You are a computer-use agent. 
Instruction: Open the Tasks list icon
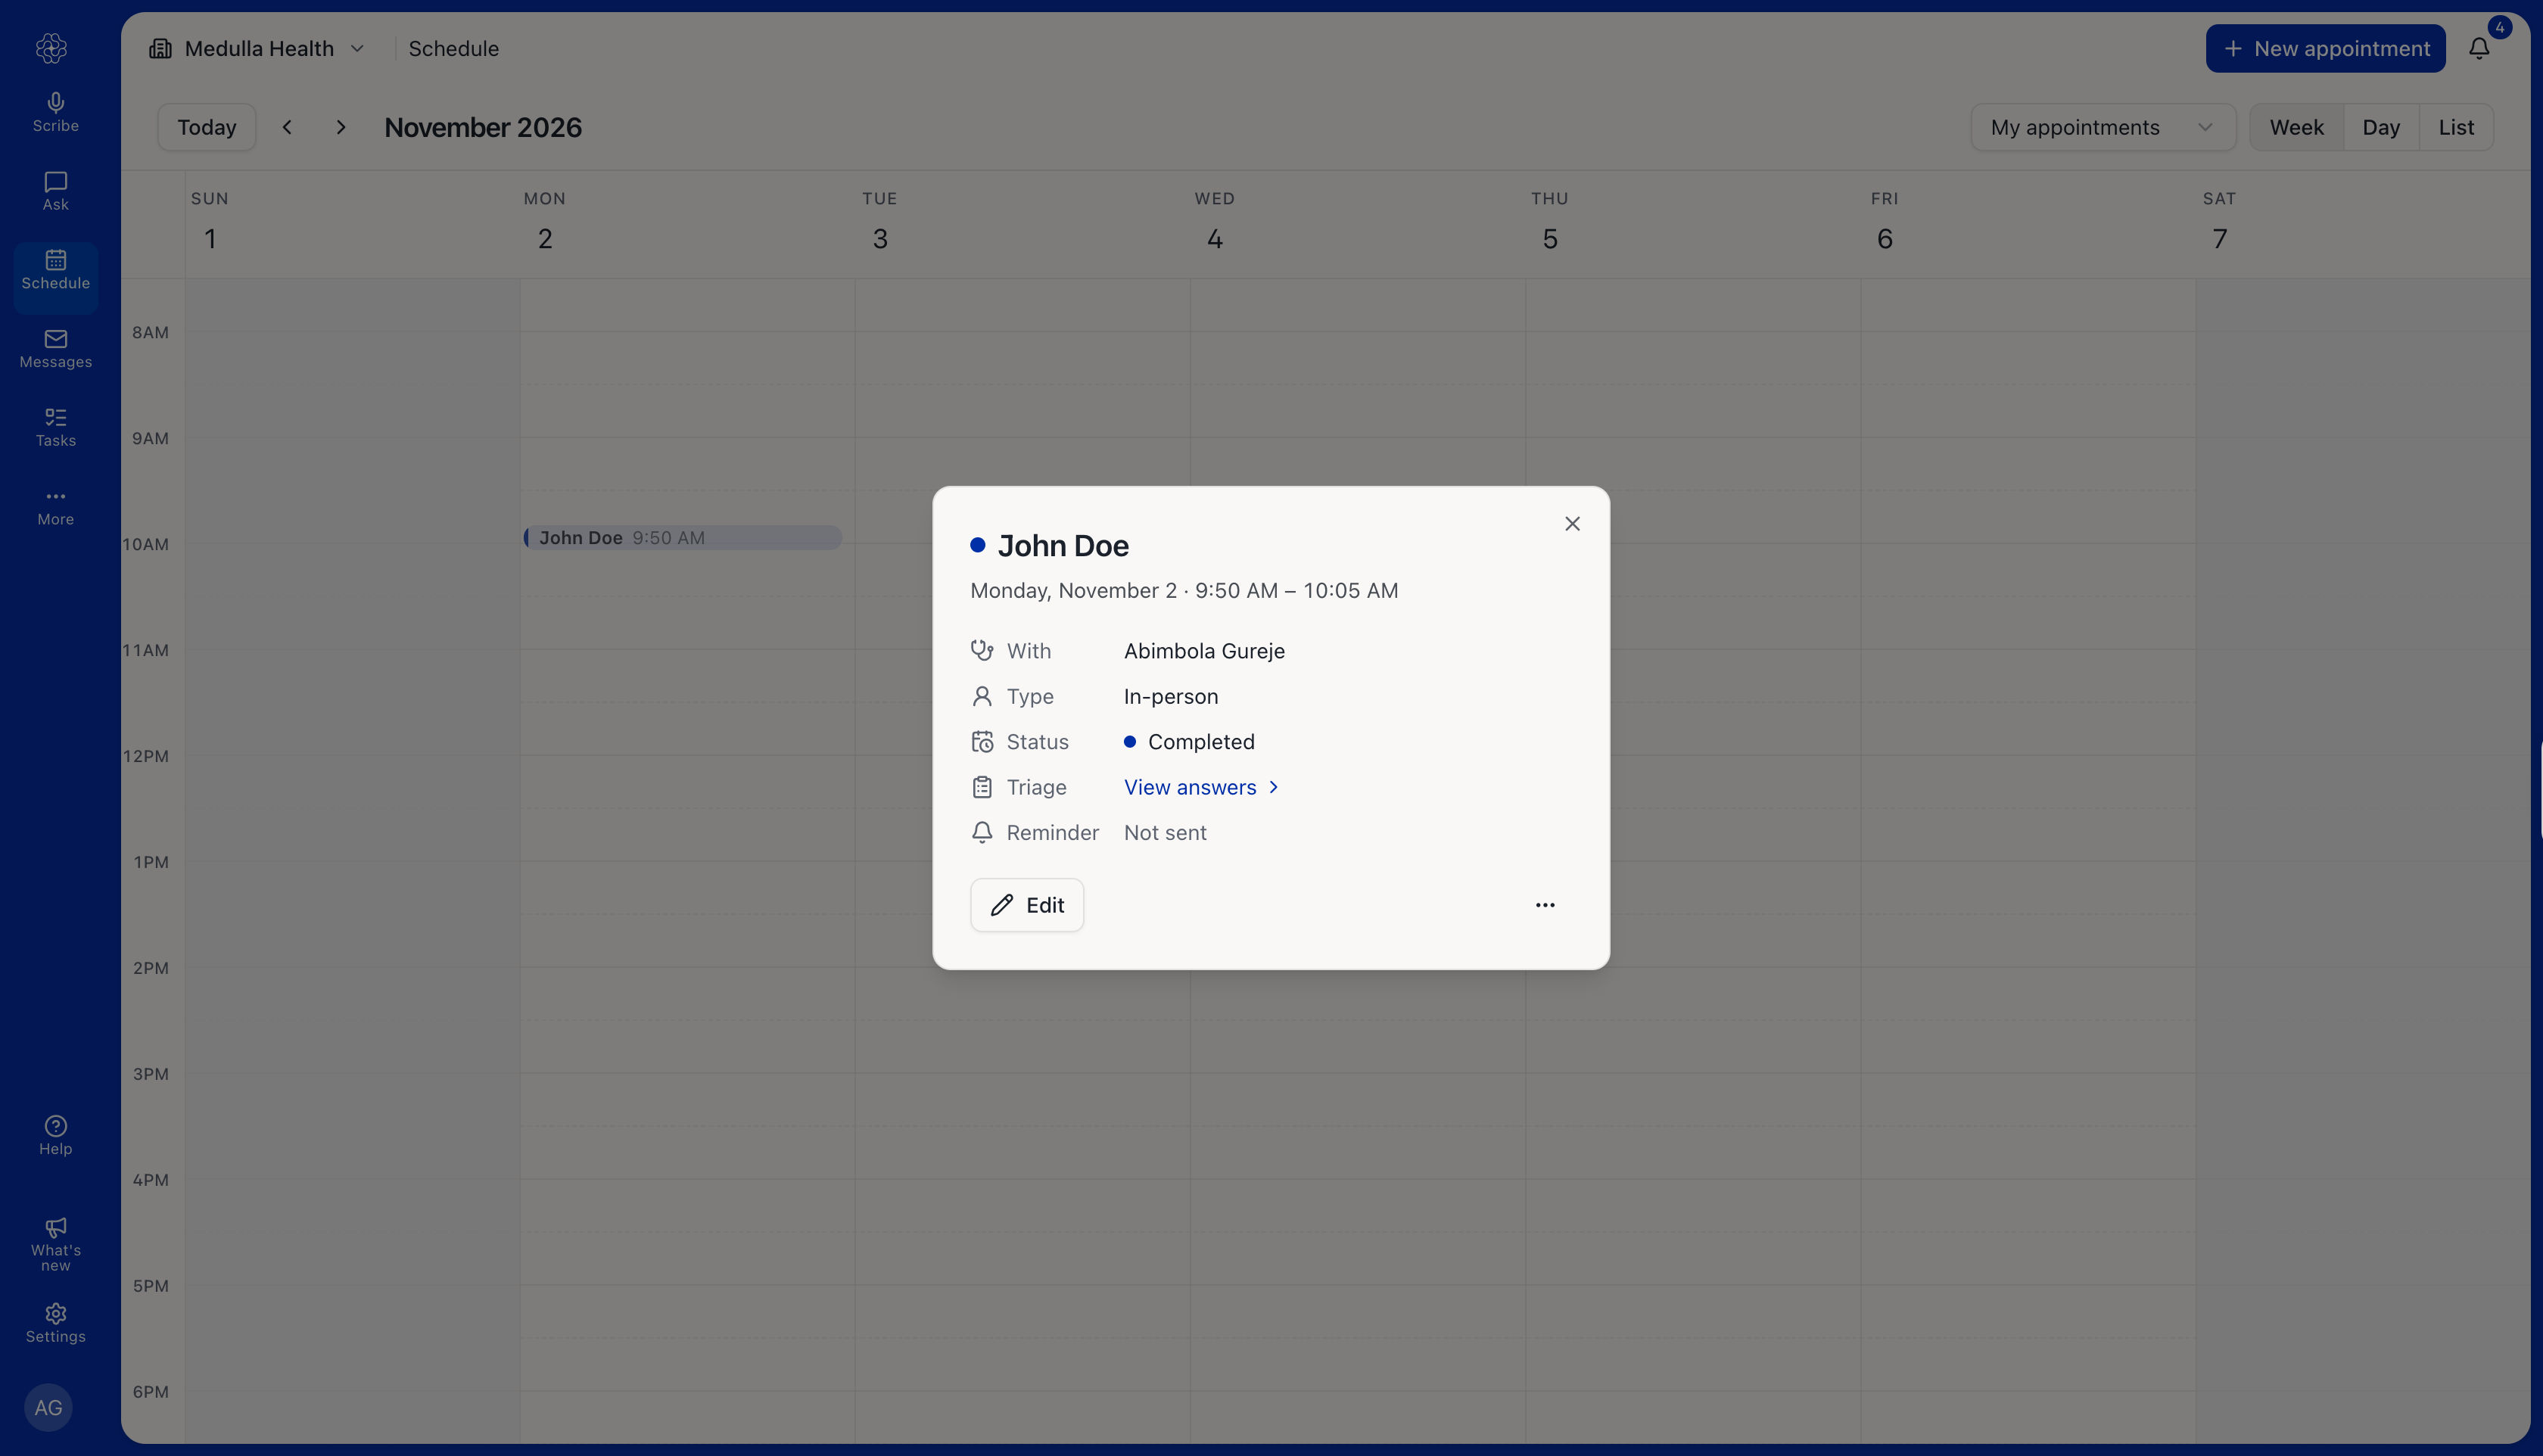coord(55,428)
